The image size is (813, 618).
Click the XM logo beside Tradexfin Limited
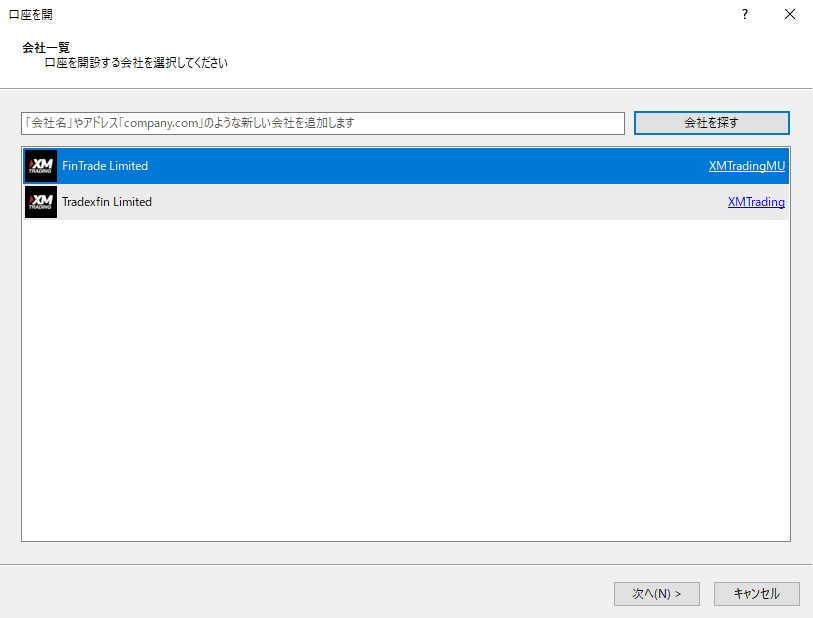41,202
